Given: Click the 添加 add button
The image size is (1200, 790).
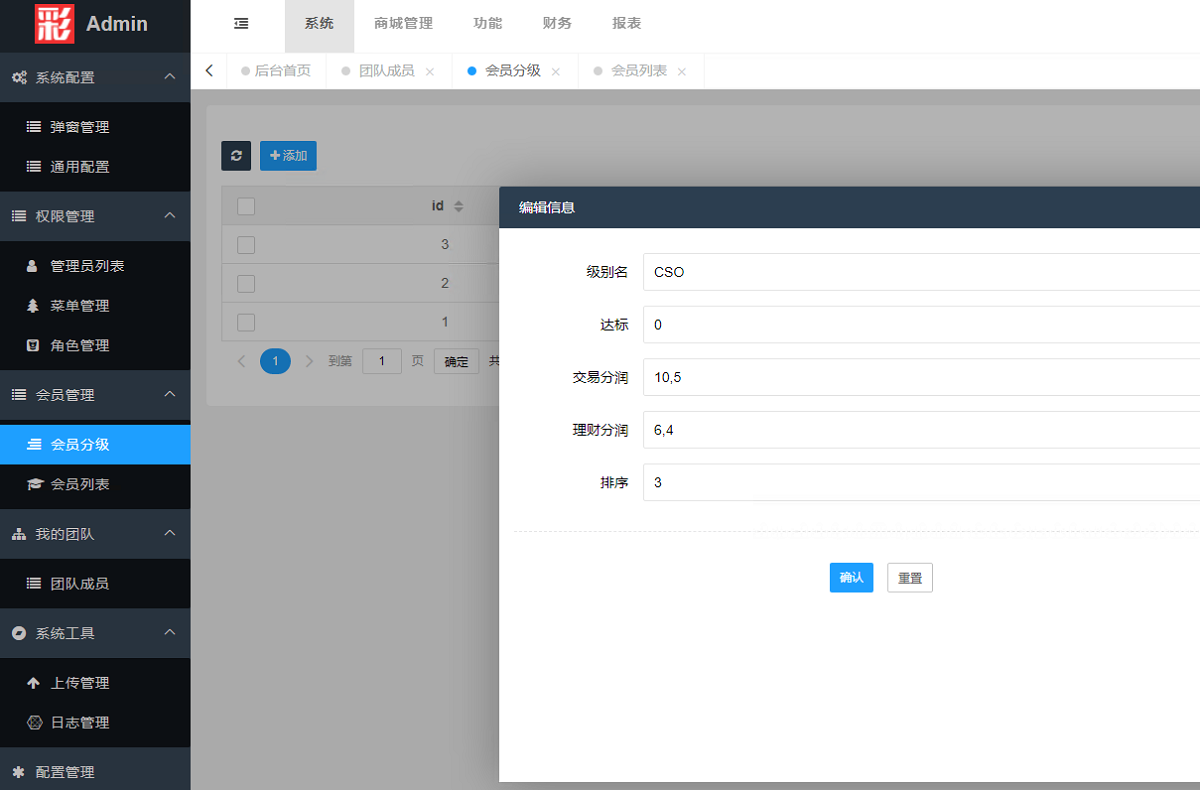Looking at the screenshot, I should coord(288,156).
